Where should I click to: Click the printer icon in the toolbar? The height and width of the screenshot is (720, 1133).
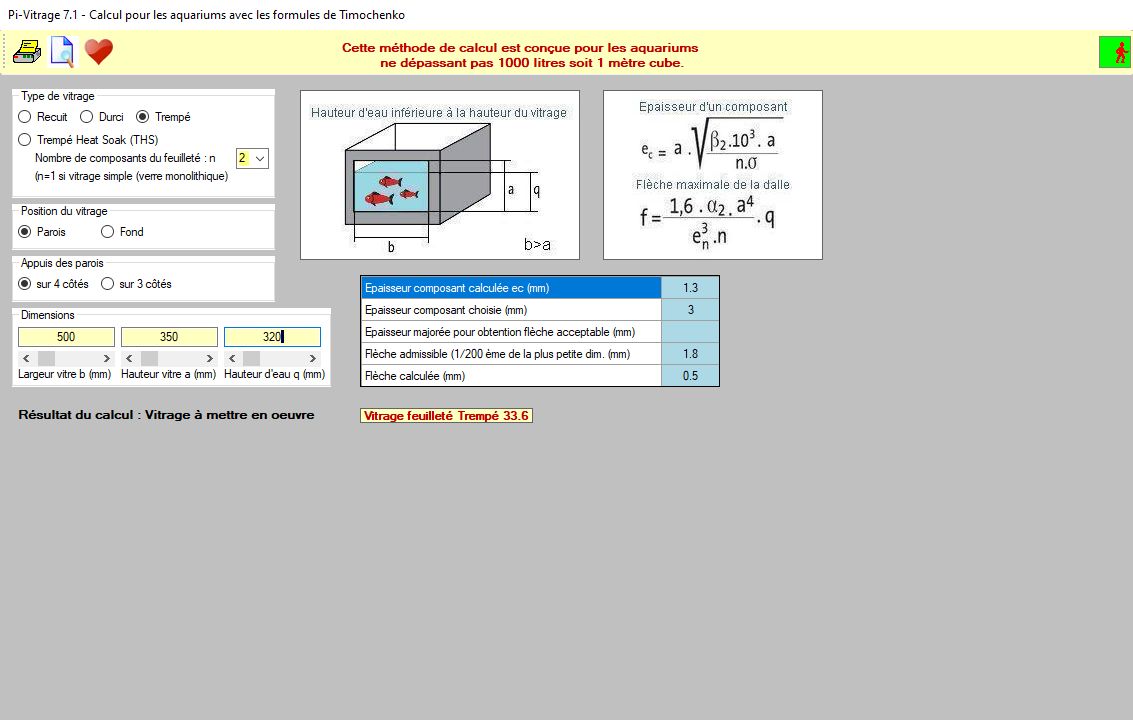27,51
